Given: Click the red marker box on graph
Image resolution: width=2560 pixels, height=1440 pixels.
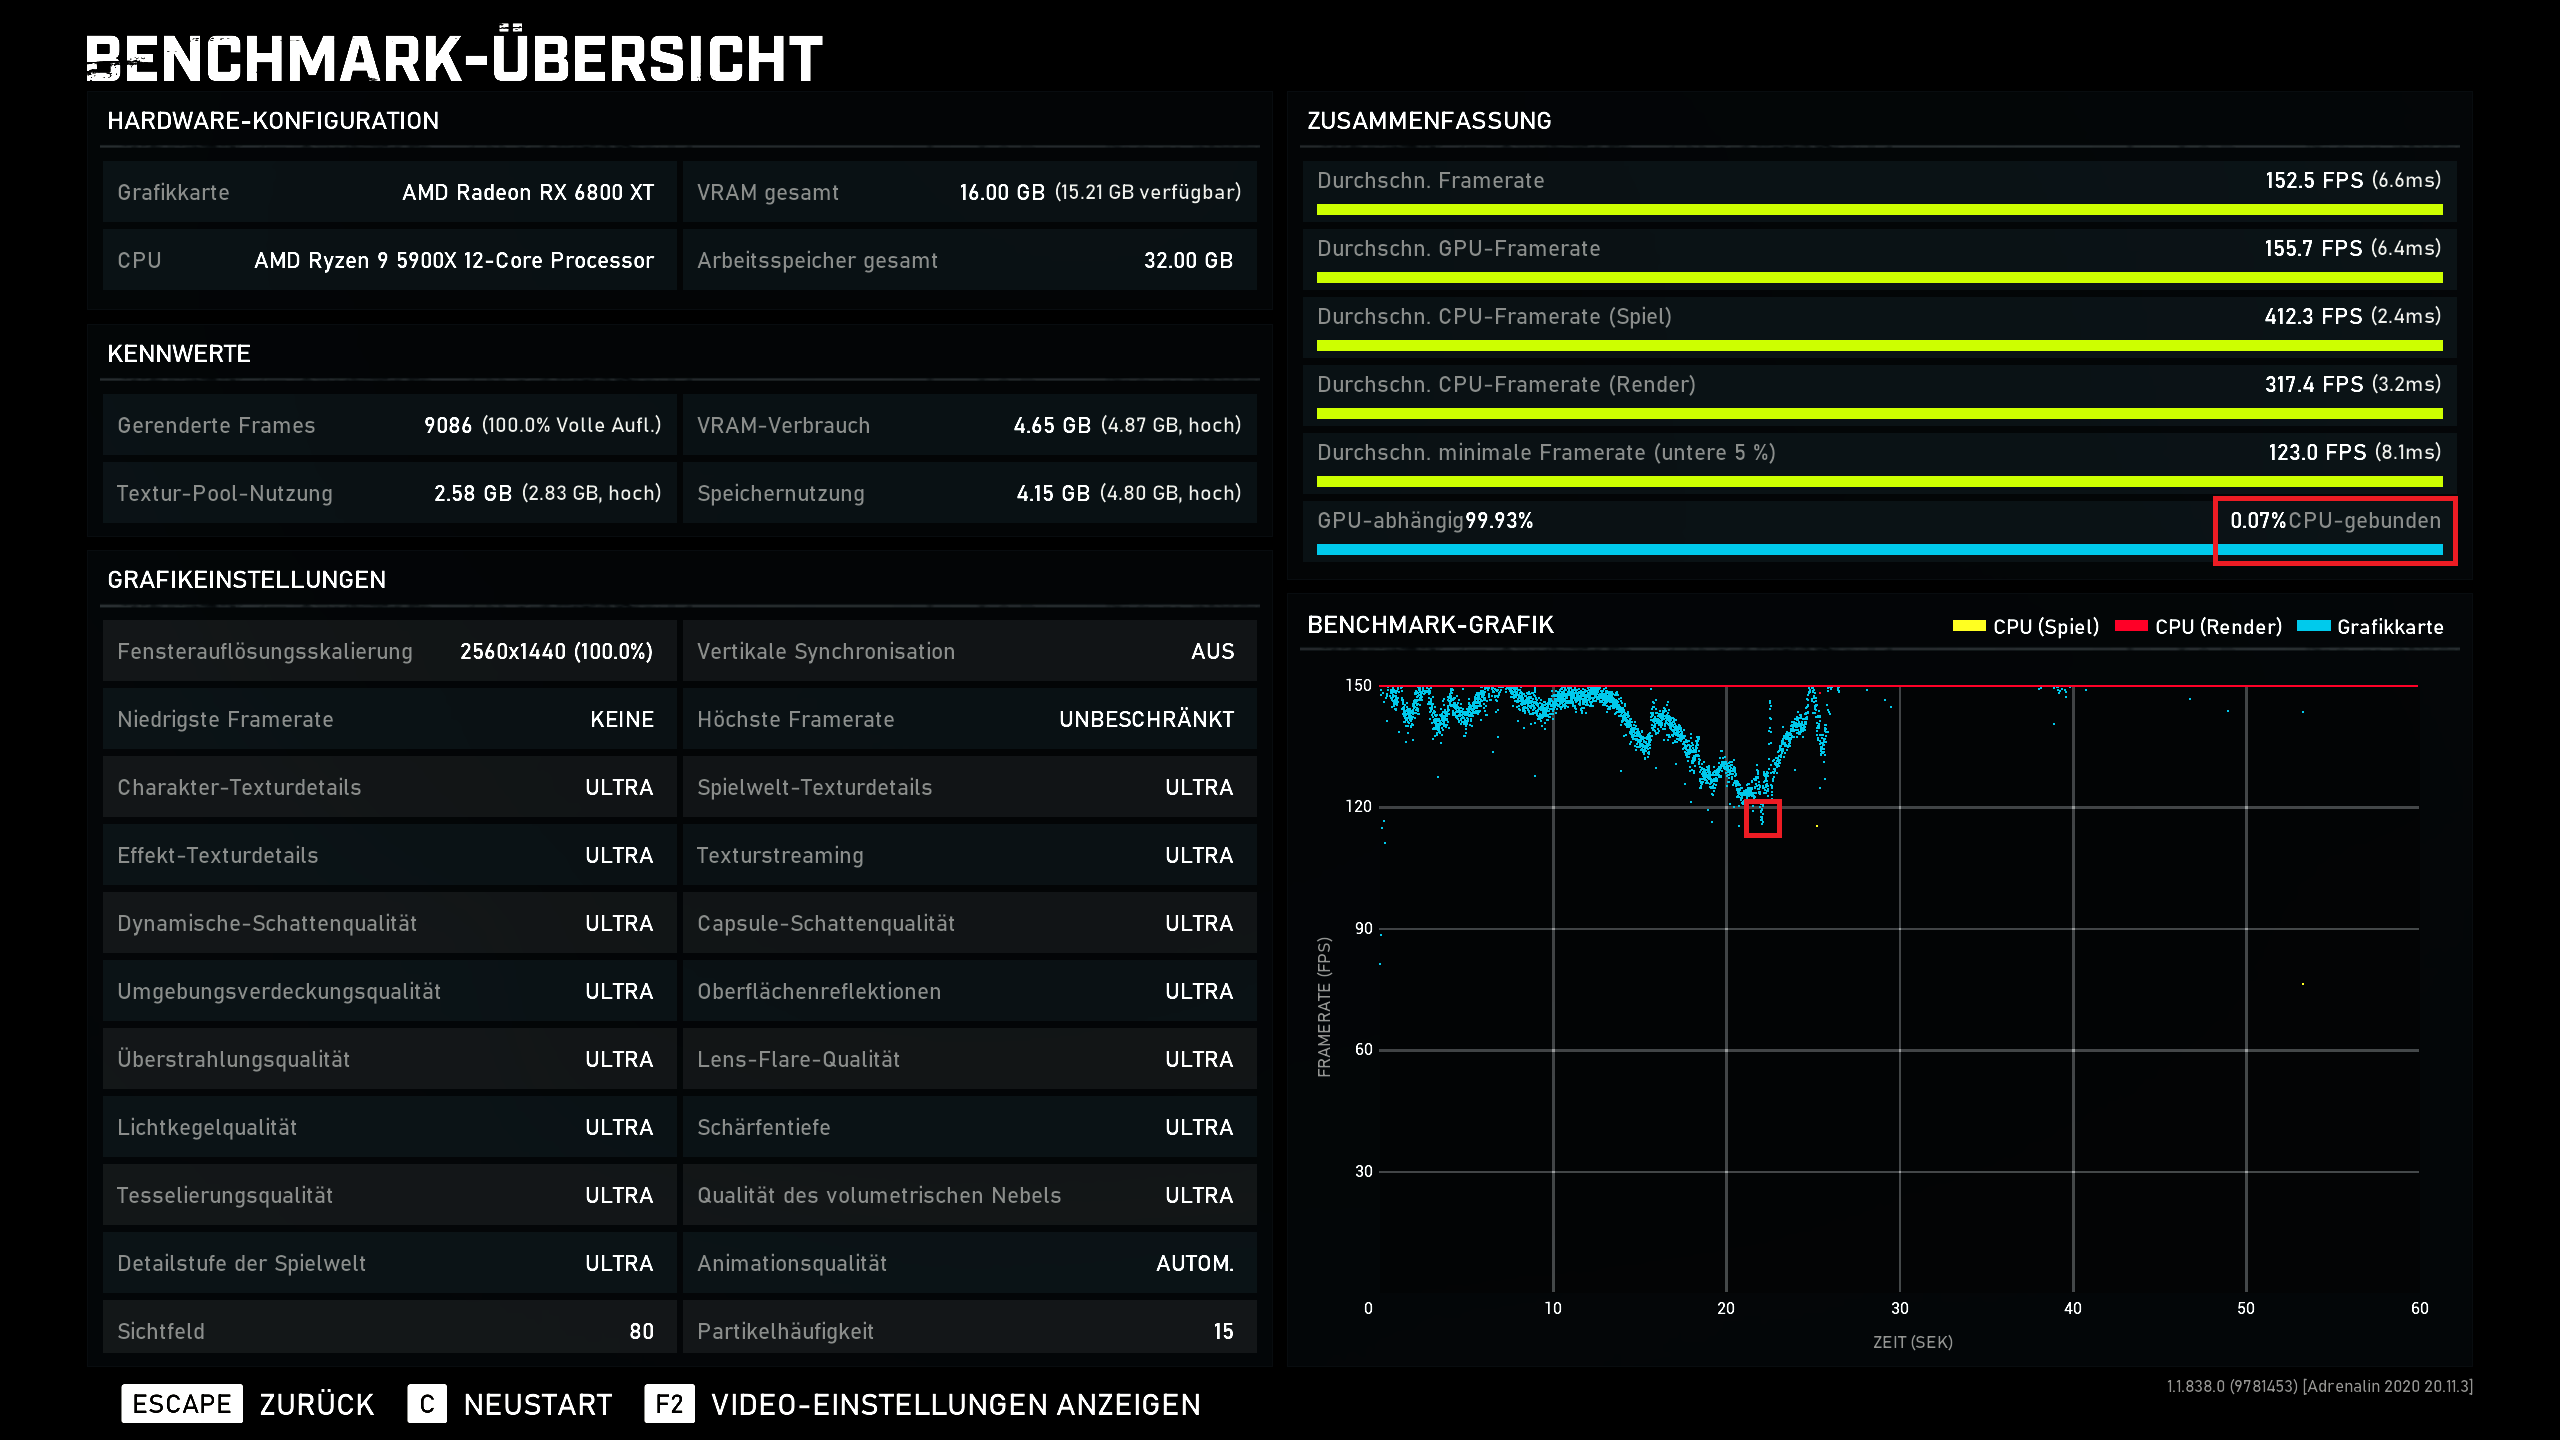Looking at the screenshot, I should pyautogui.click(x=1762, y=818).
